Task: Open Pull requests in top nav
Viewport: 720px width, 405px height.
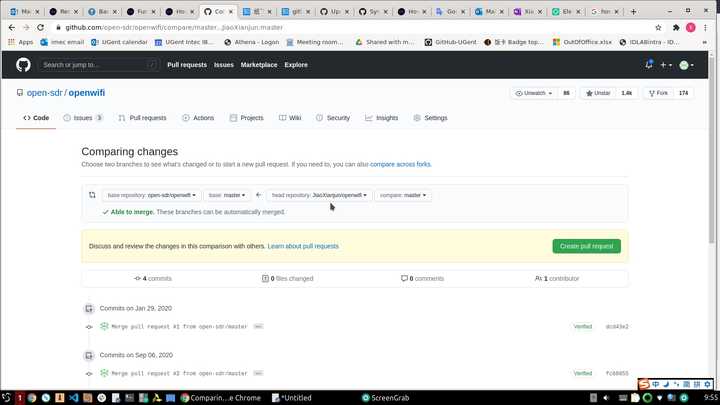Action: (x=187, y=65)
